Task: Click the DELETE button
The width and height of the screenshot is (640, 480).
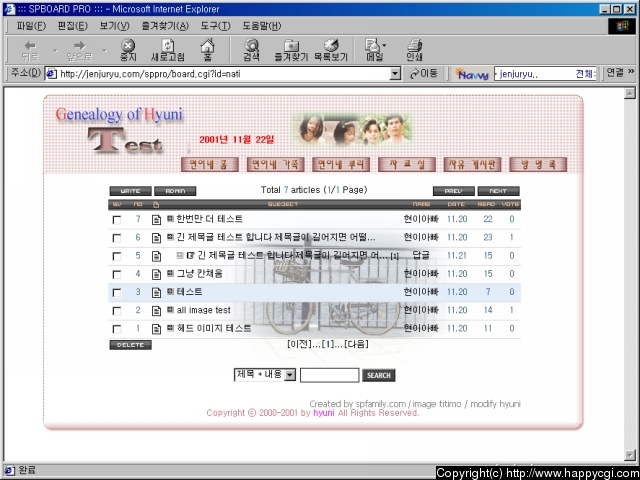Action: (131, 345)
